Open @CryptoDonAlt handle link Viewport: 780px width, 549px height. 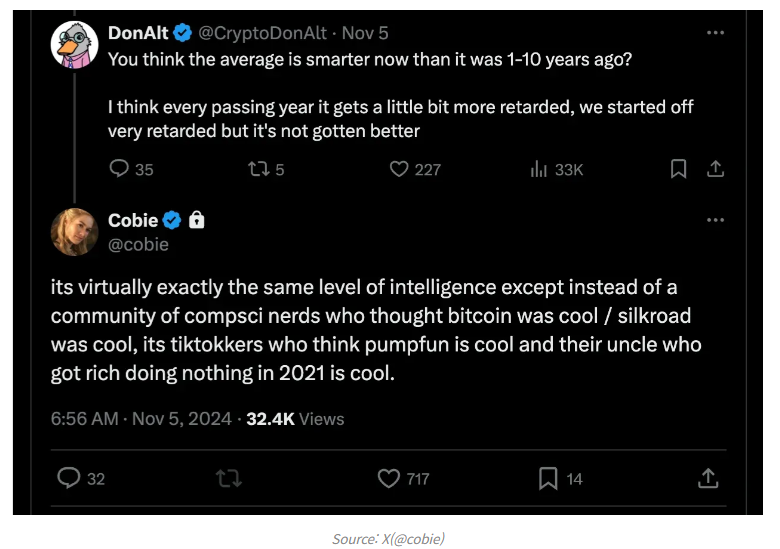[x=263, y=32]
